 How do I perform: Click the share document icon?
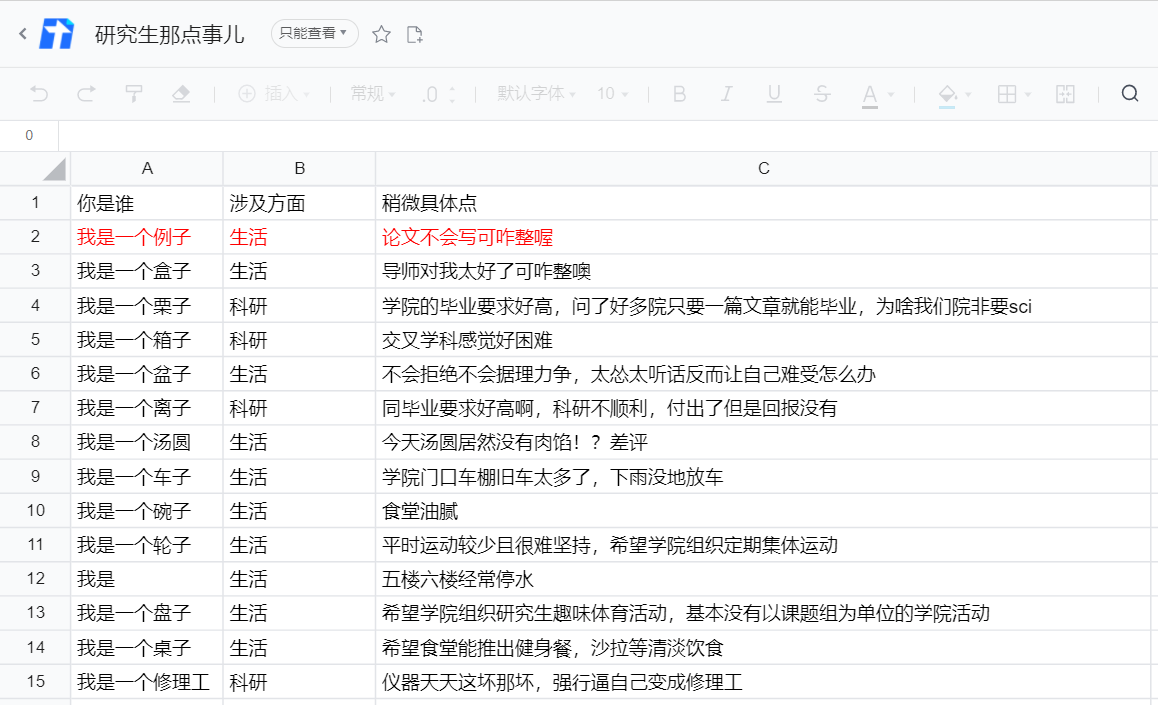coord(412,33)
